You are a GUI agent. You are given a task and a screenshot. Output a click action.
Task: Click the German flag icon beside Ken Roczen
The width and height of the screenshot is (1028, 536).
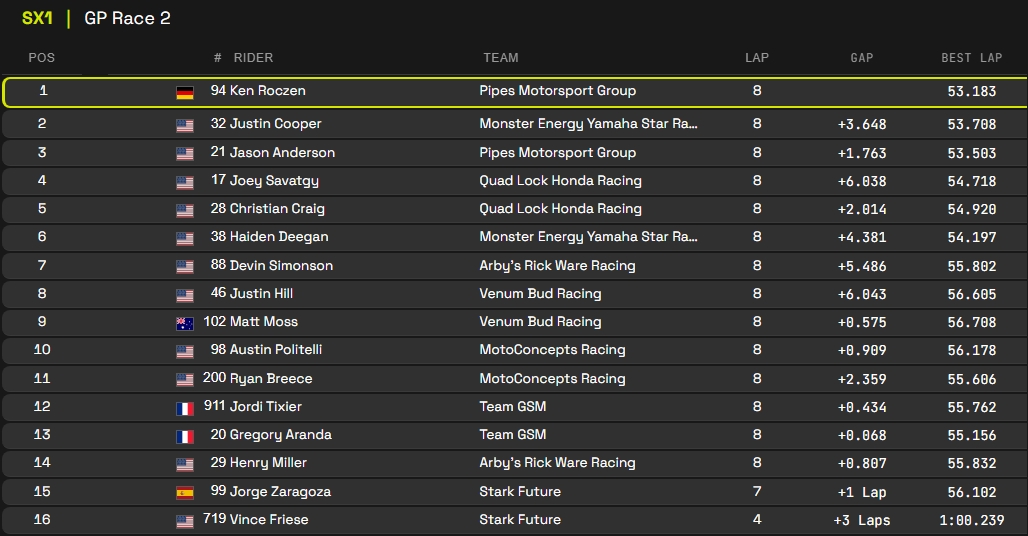(x=185, y=92)
